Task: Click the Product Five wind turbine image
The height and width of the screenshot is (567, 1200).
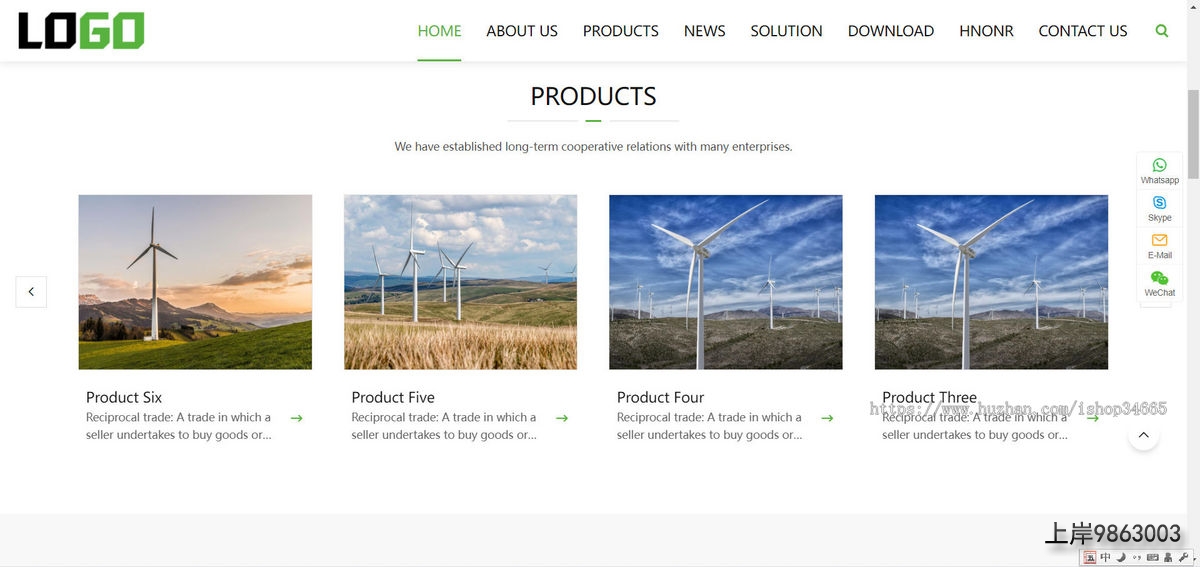Action: [x=460, y=282]
